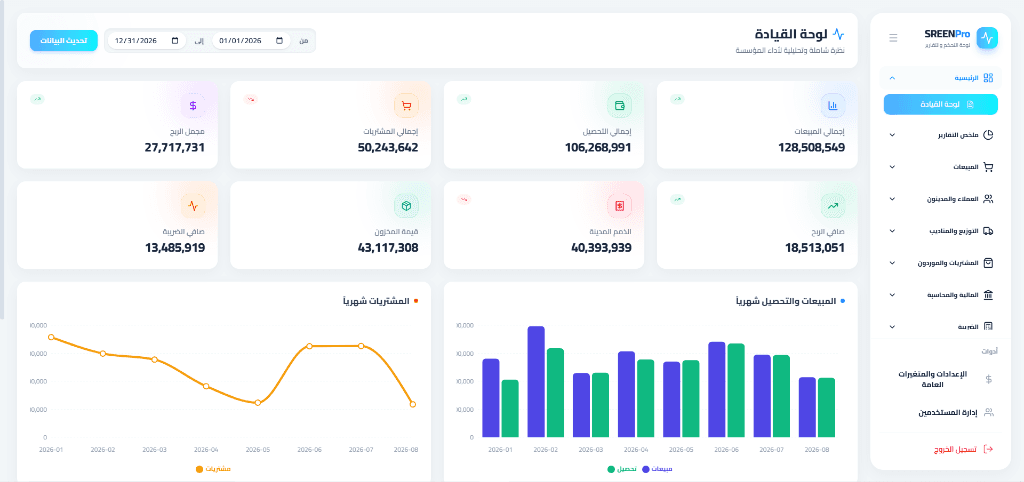
Task: Click the 2026-02 purple sales bar
Action: tap(536, 381)
